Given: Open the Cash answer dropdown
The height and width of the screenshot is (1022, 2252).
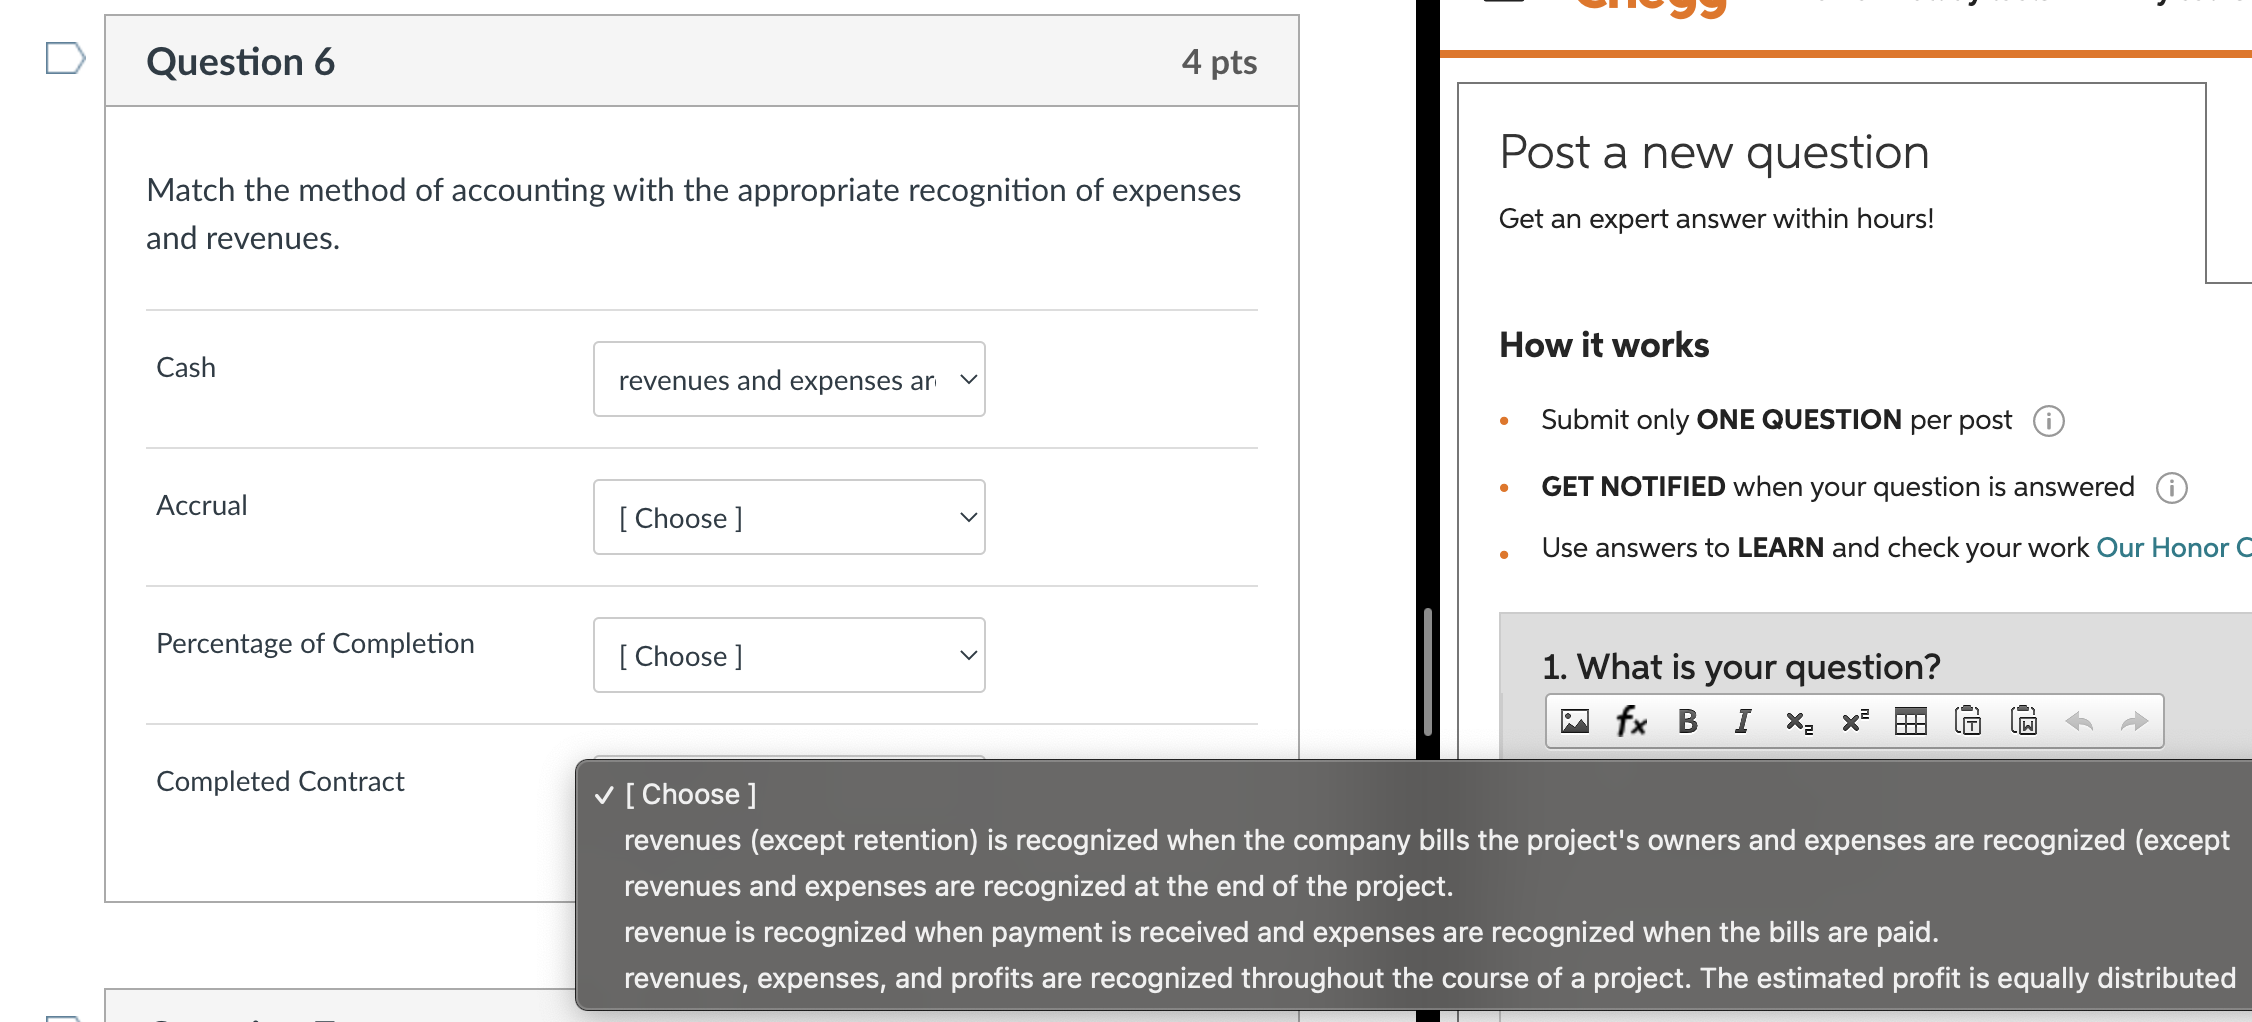Looking at the screenshot, I should (x=789, y=379).
